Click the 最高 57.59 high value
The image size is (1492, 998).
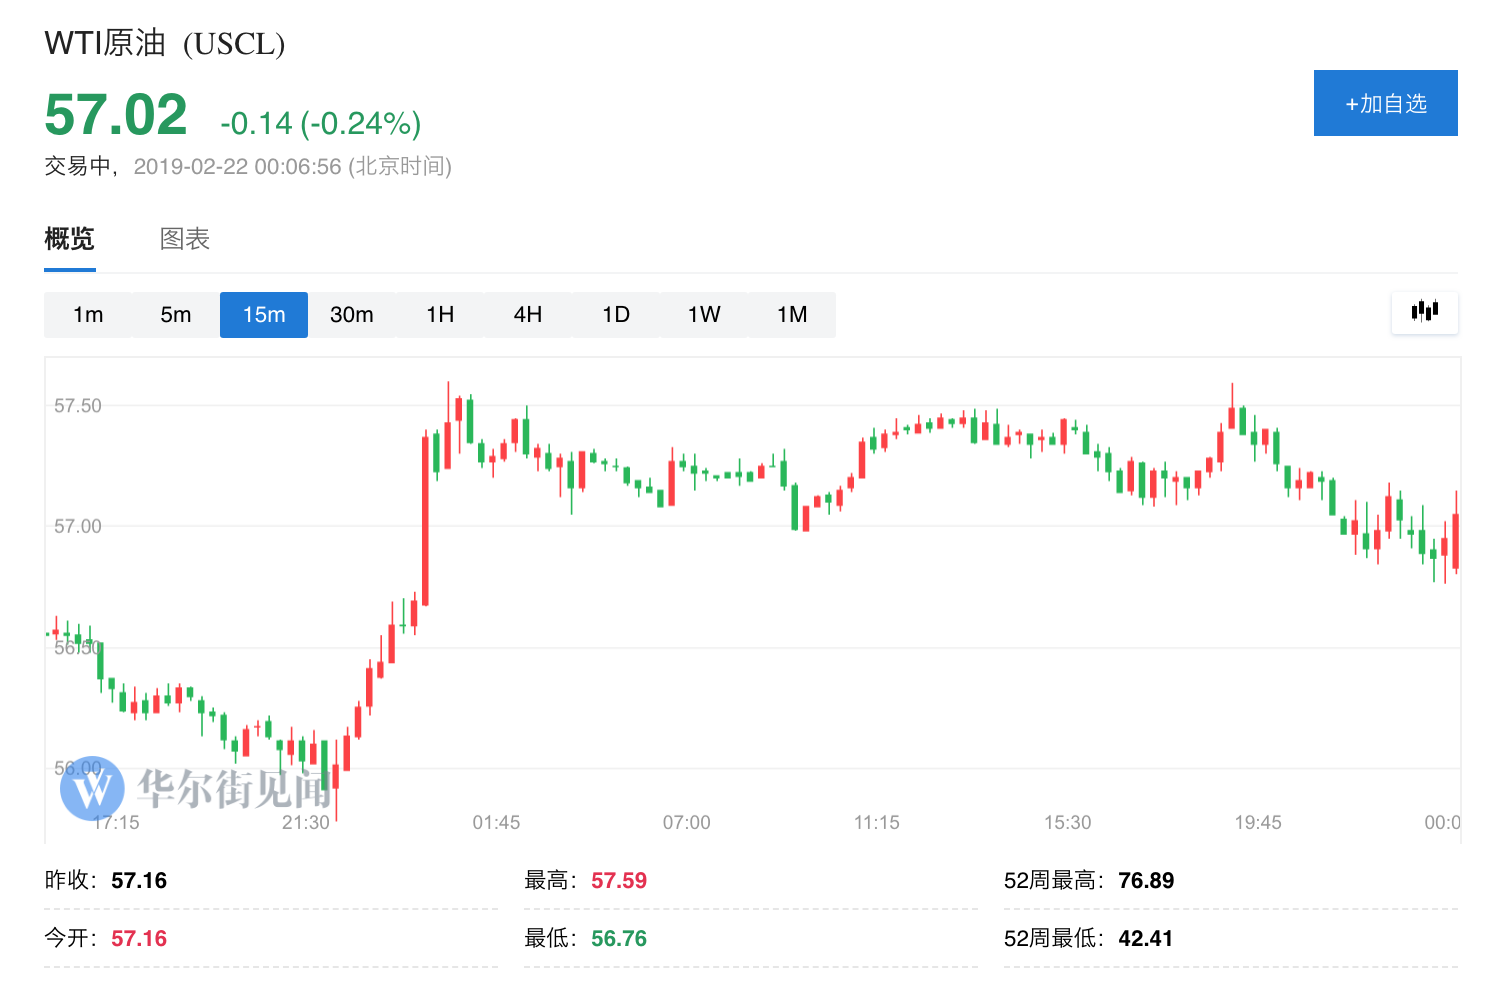tap(618, 881)
